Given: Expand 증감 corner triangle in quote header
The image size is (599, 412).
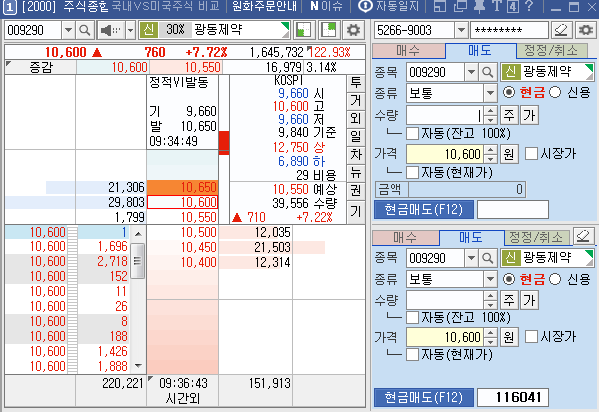Looking at the screenshot, I should point(9,63).
